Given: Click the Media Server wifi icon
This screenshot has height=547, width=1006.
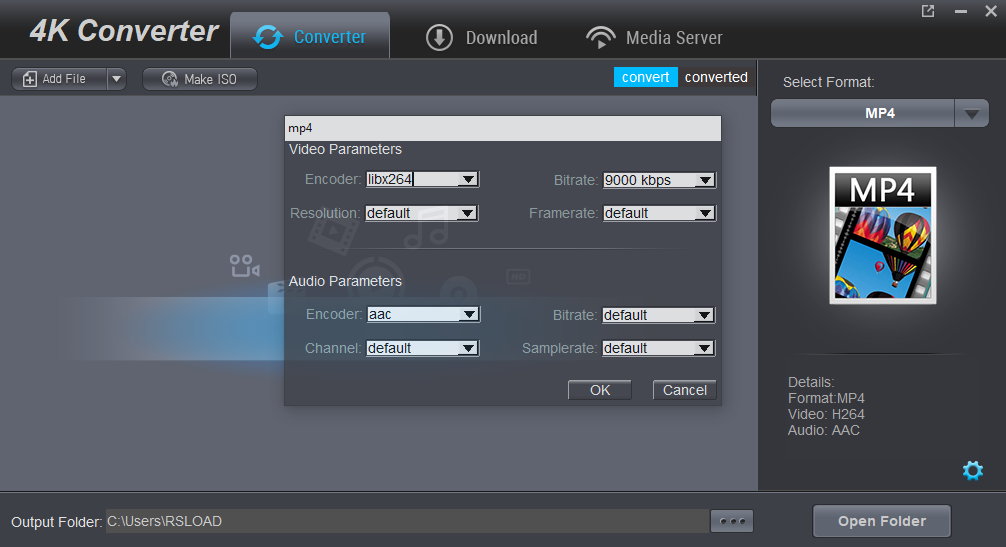Looking at the screenshot, I should 601,37.
